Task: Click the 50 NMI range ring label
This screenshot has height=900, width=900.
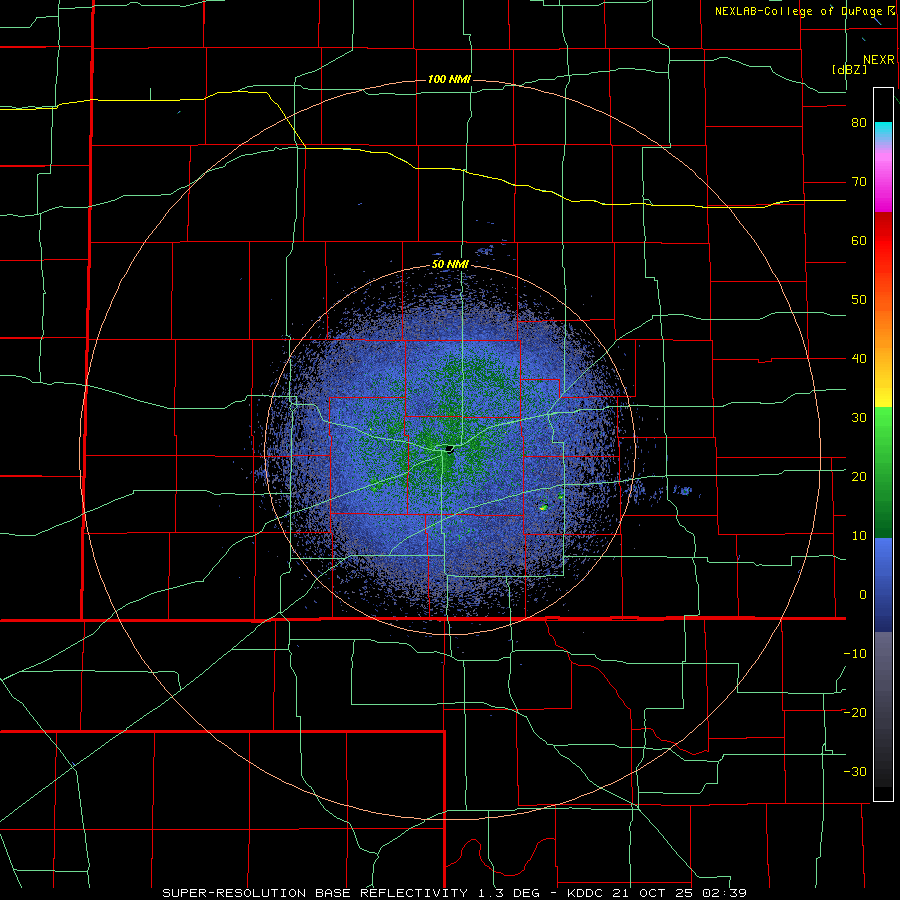Action: tap(451, 265)
